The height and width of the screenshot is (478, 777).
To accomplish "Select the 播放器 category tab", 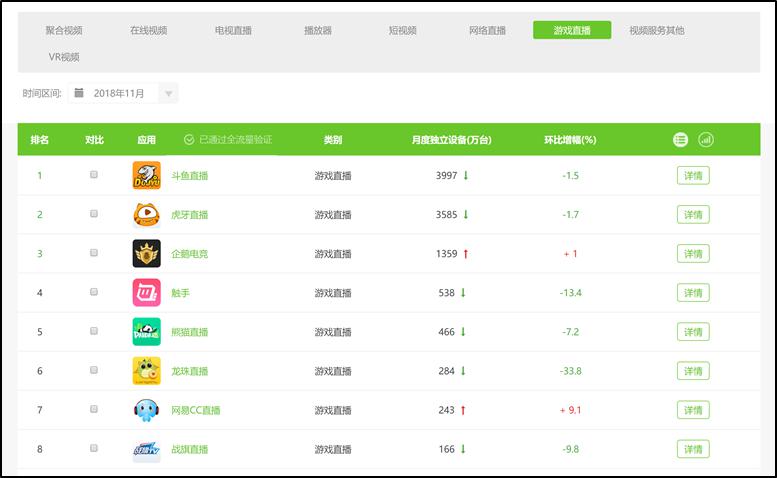I will coord(318,30).
